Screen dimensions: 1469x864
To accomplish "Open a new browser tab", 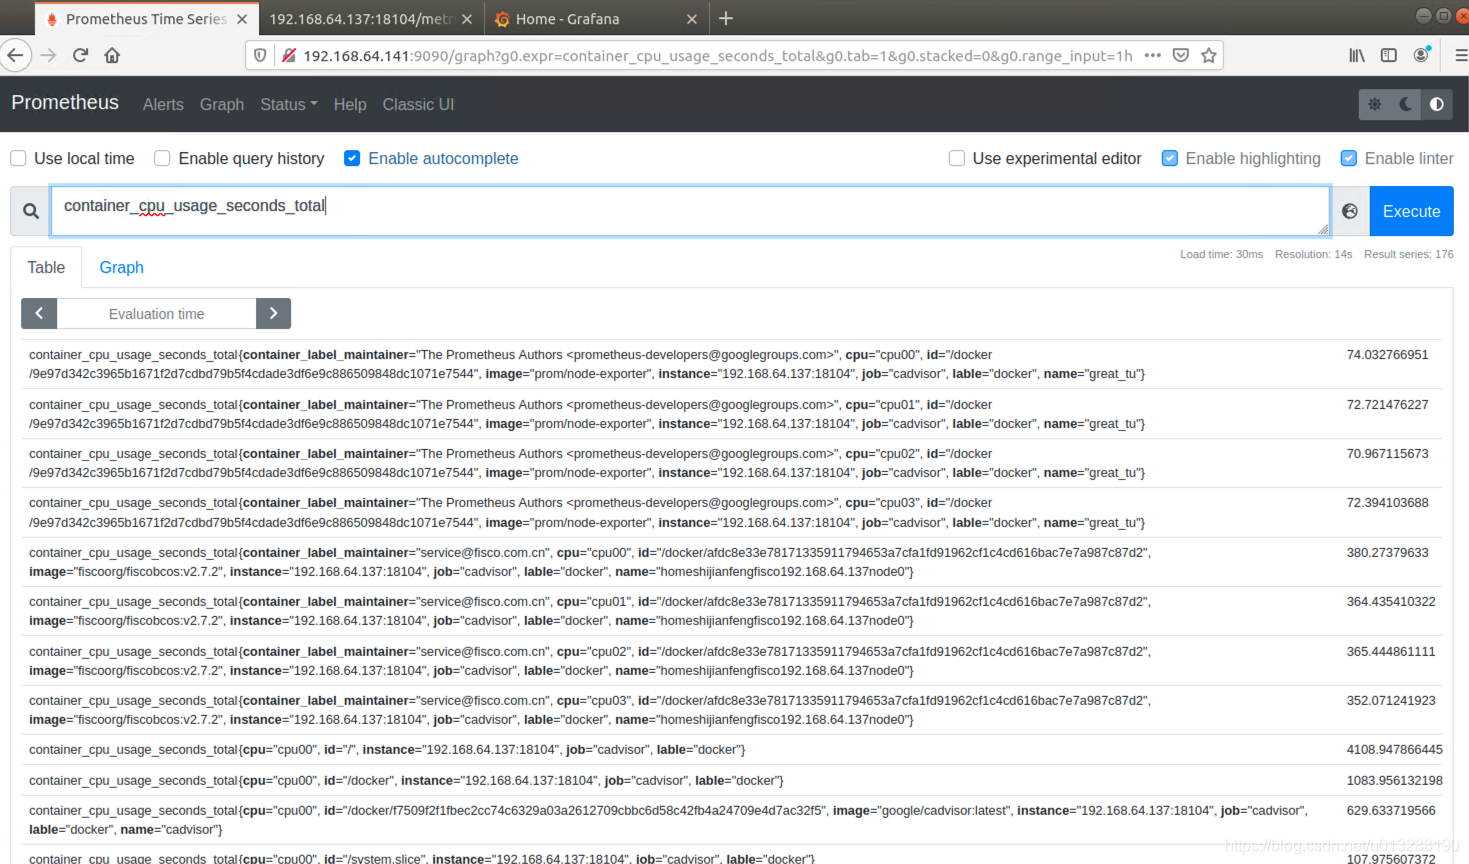I will pos(726,18).
